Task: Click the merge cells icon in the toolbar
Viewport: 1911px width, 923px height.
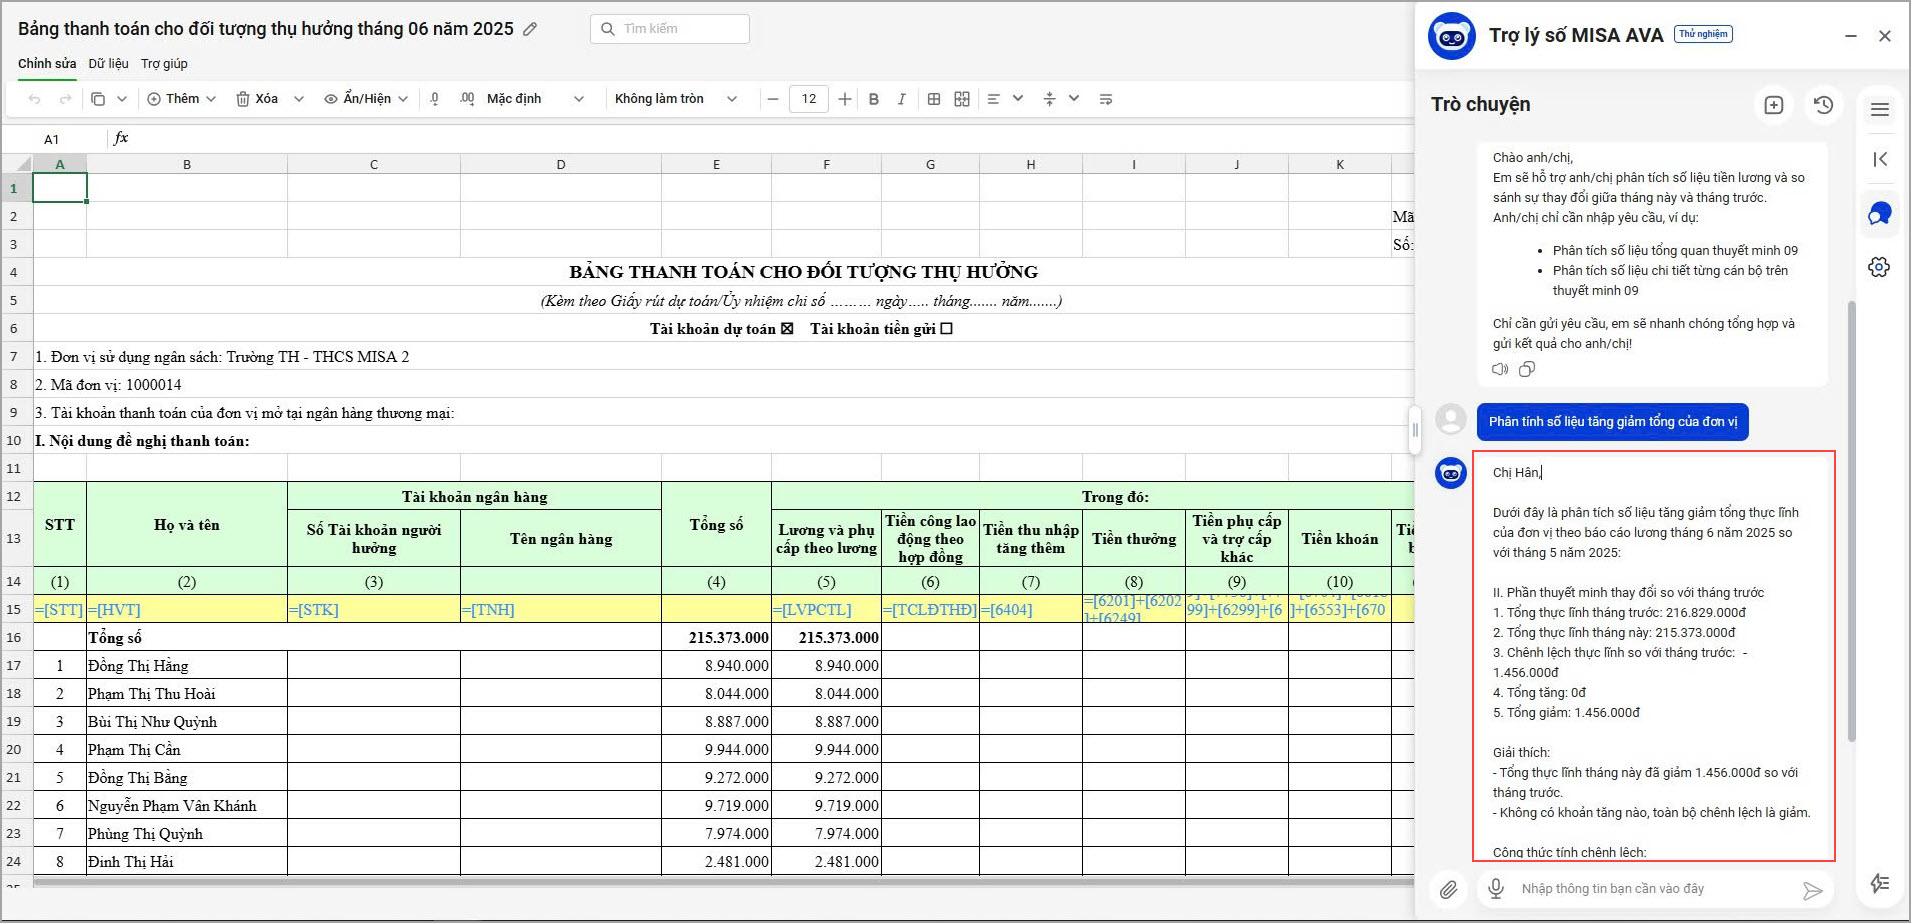Action: click(962, 99)
